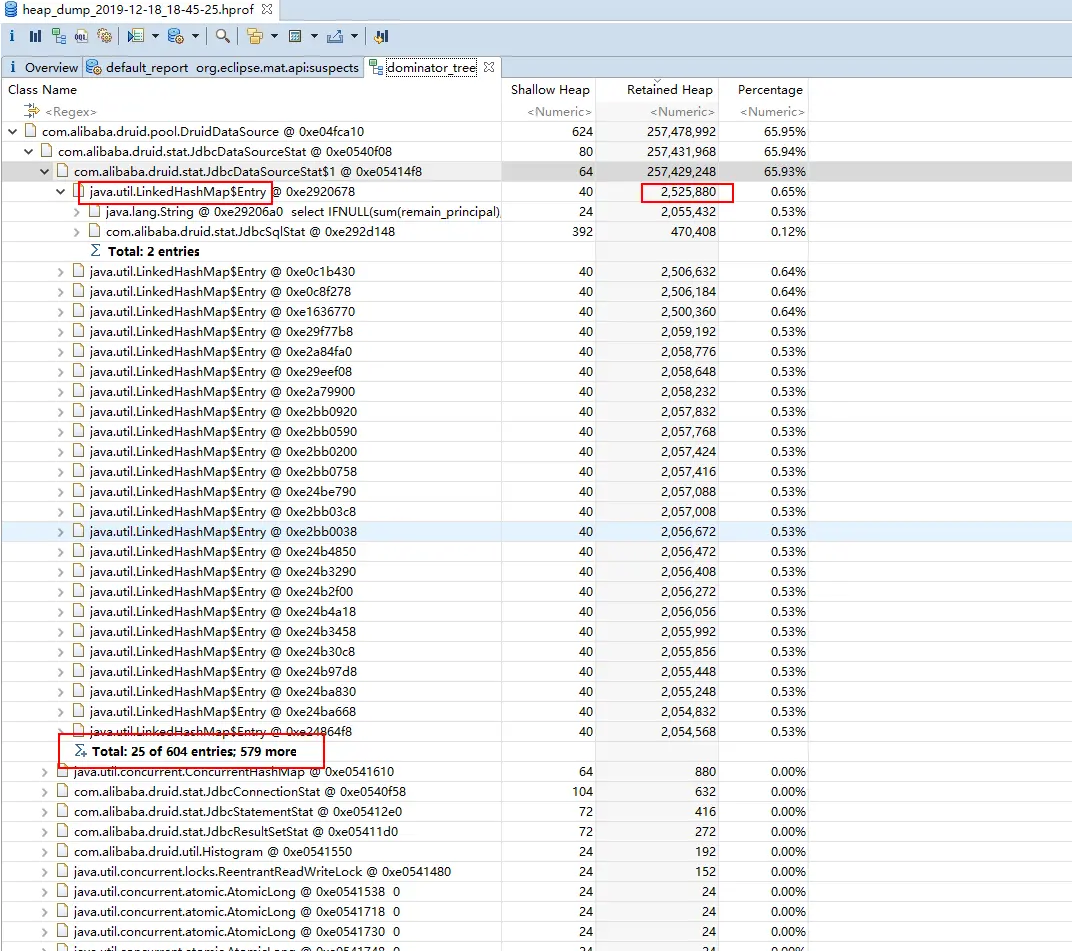Click object icon of JdbcResultSetStat row
This screenshot has height=951, width=1072.
pos(63,831)
